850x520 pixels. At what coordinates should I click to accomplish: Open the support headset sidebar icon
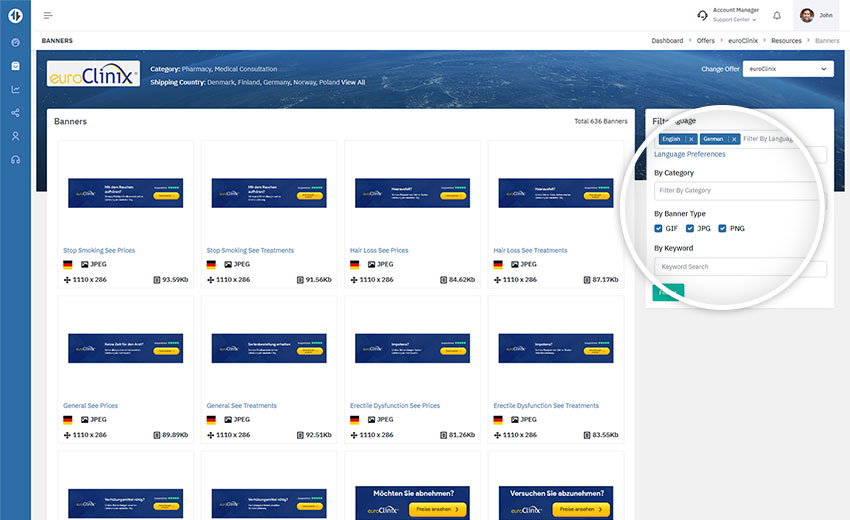coord(15,159)
